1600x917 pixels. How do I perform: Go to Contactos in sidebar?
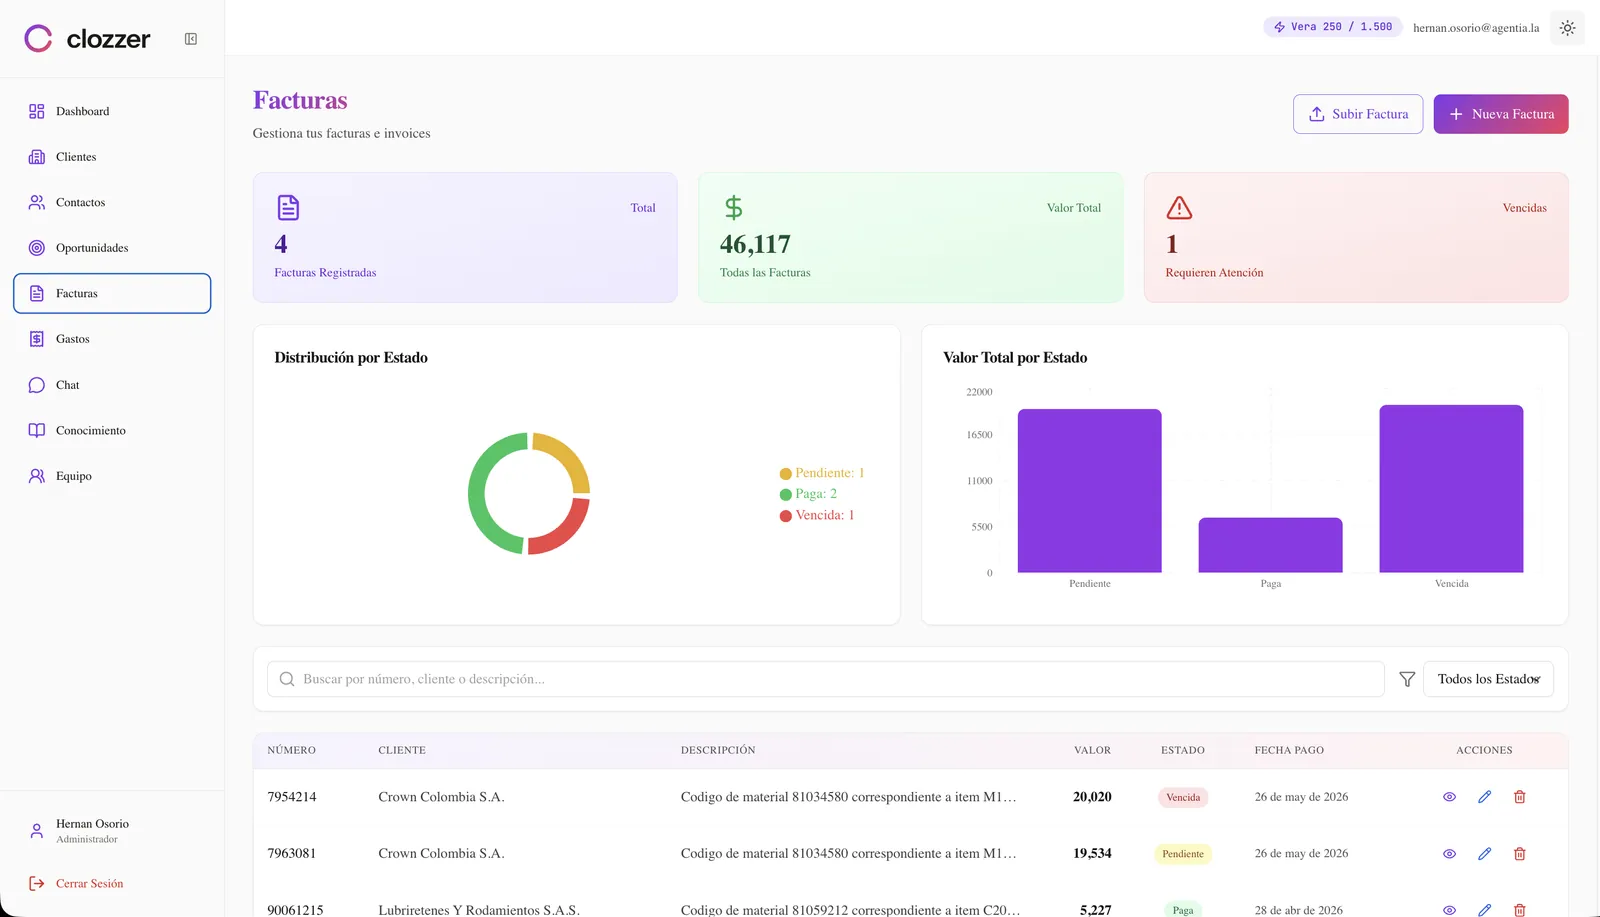click(x=112, y=202)
